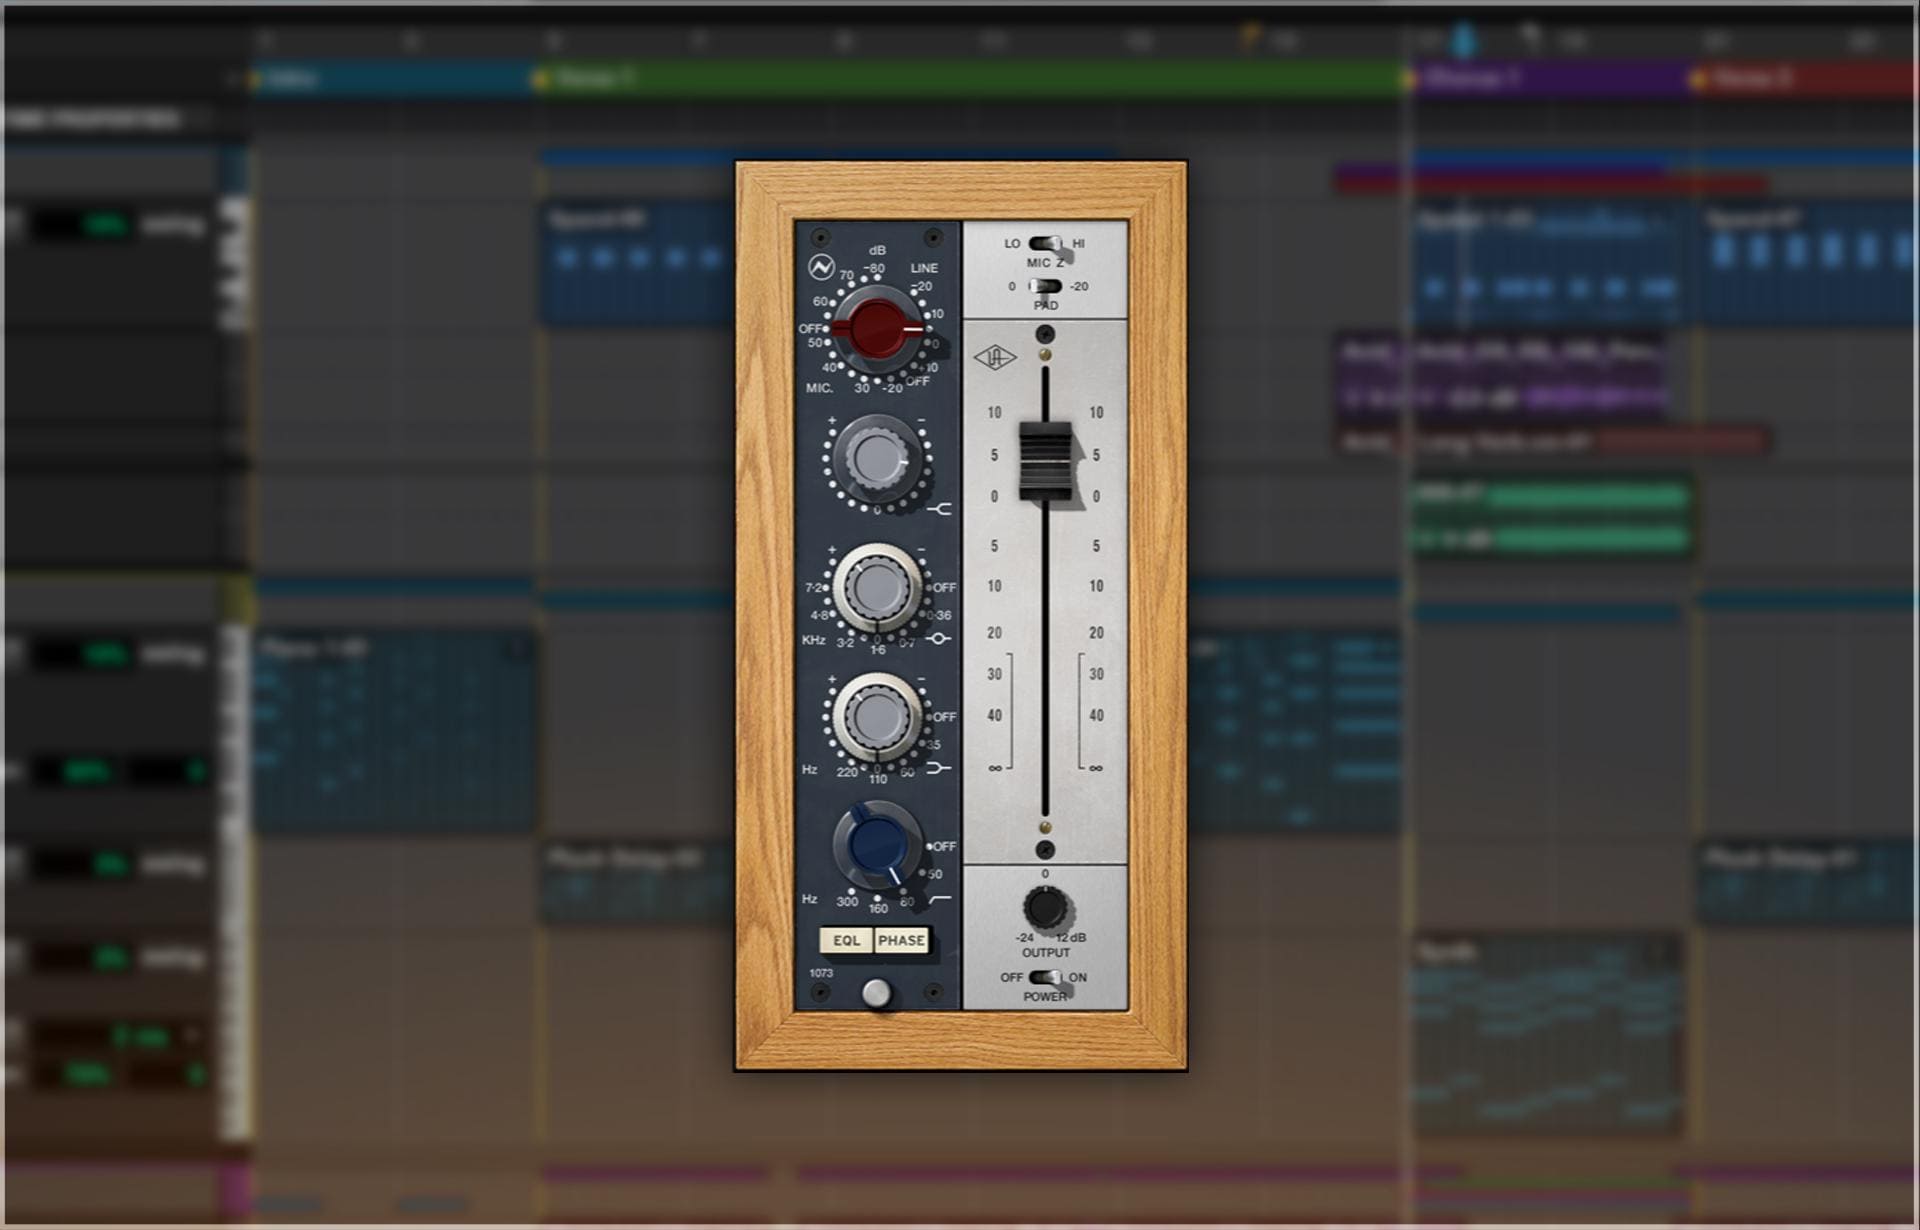Click the high shelf curve icon

tap(939, 510)
